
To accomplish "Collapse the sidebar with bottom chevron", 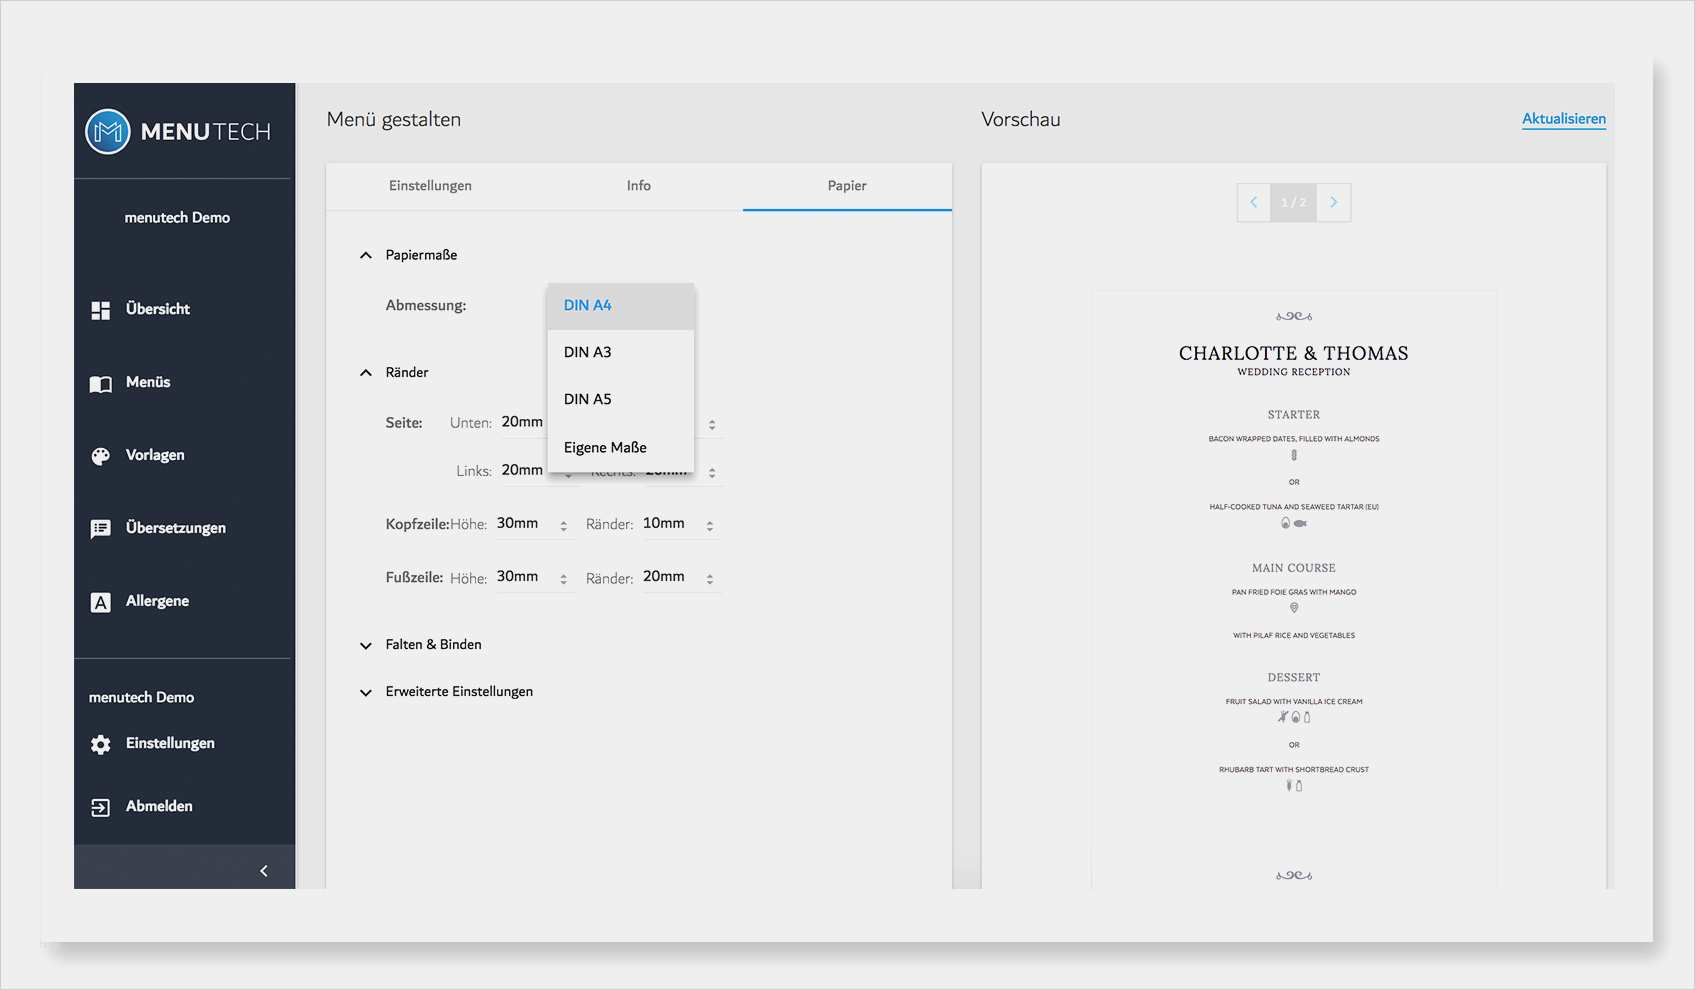I will point(264,871).
